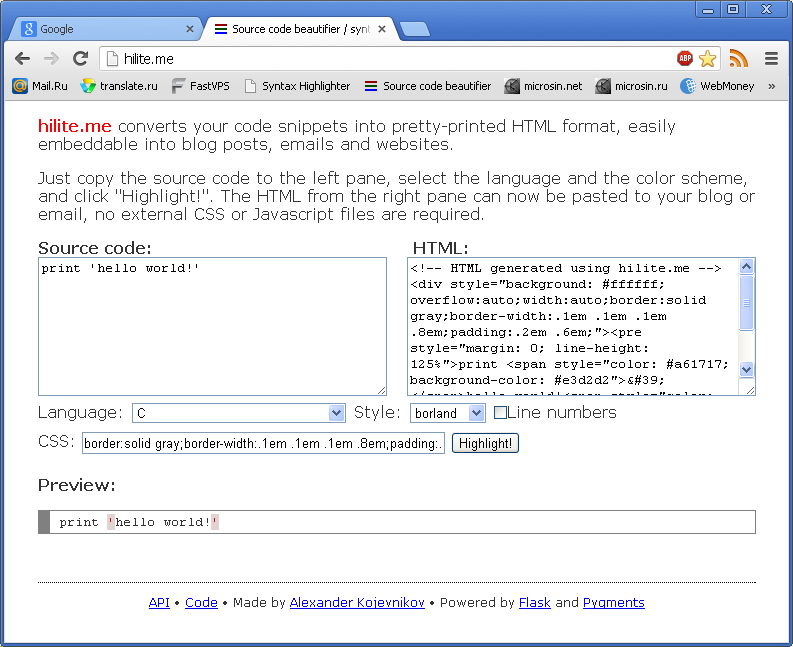Screen dimensions: 793x647
Task: Open the WebMoney bookmark
Action: click(x=717, y=86)
